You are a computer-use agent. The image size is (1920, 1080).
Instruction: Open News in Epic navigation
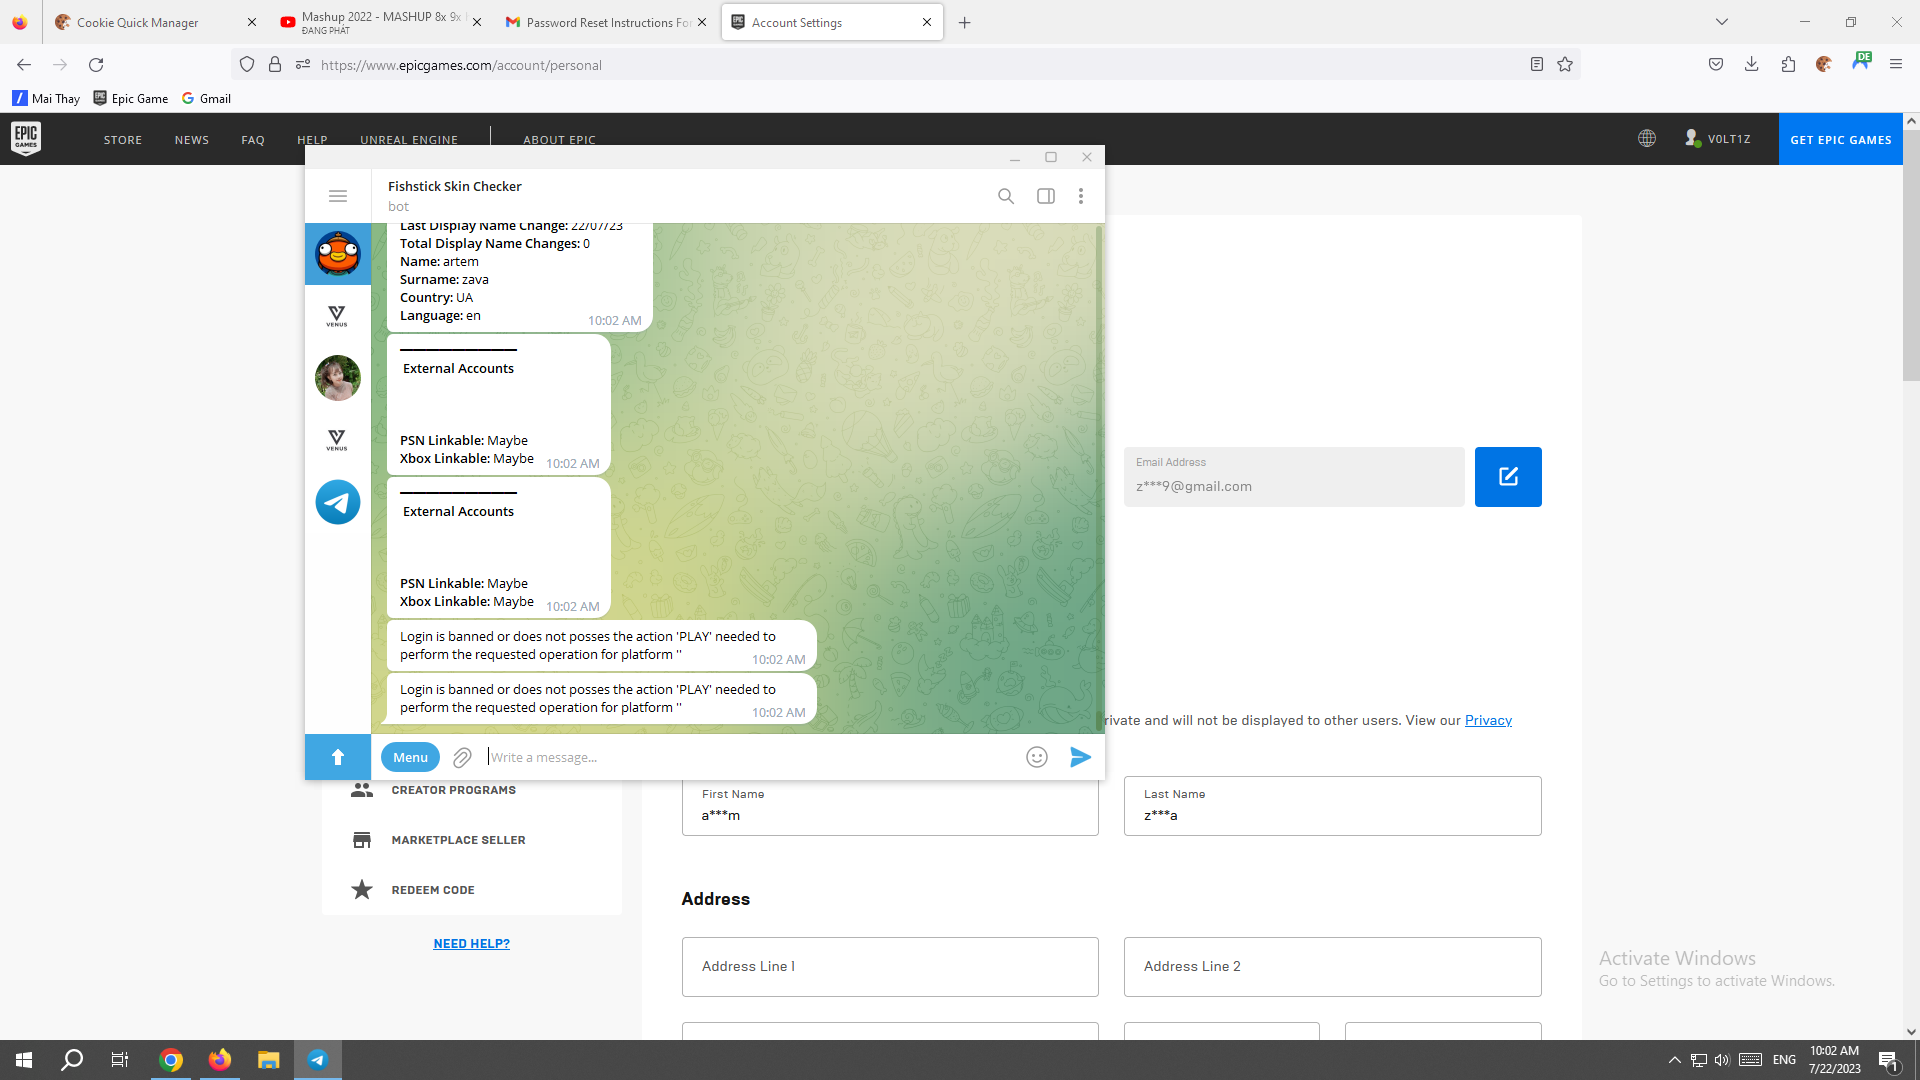pos(192,140)
